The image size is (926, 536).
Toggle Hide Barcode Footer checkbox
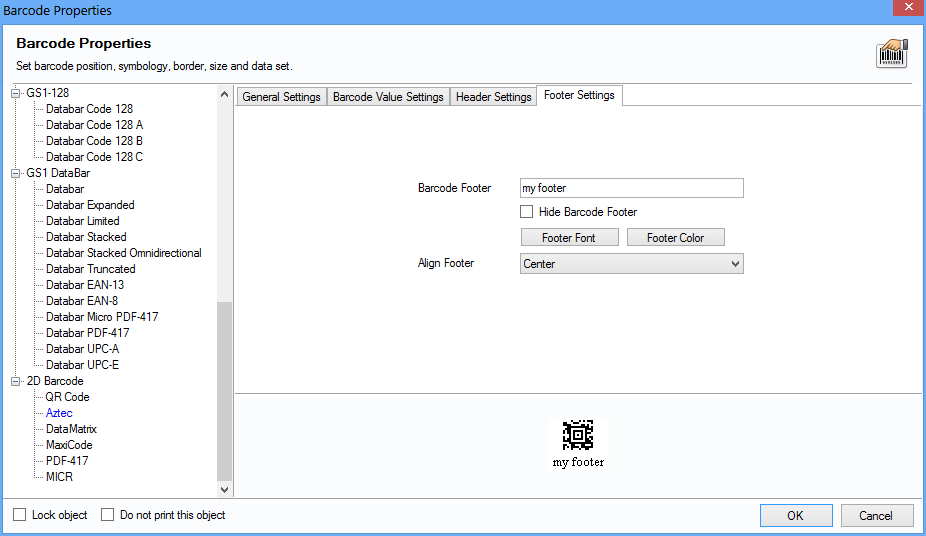[526, 211]
